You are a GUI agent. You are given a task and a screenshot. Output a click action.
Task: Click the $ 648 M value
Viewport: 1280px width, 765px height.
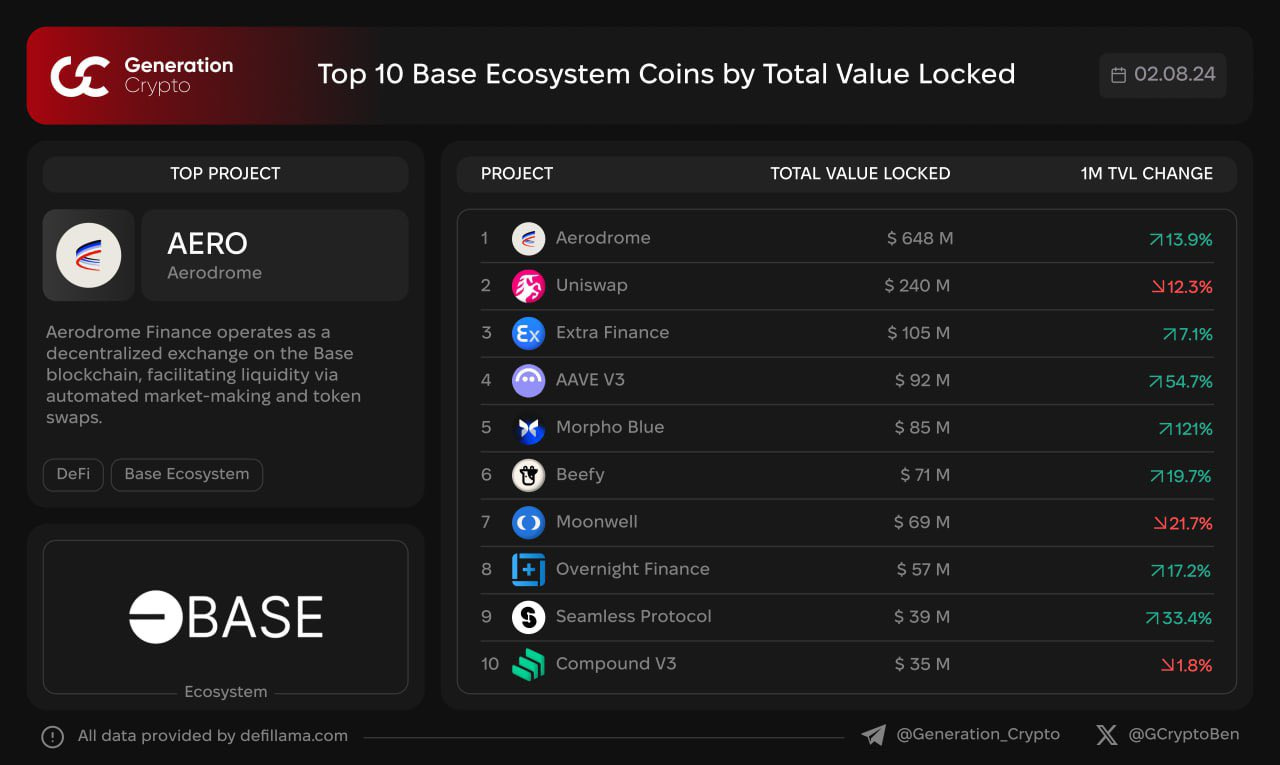[920, 238]
